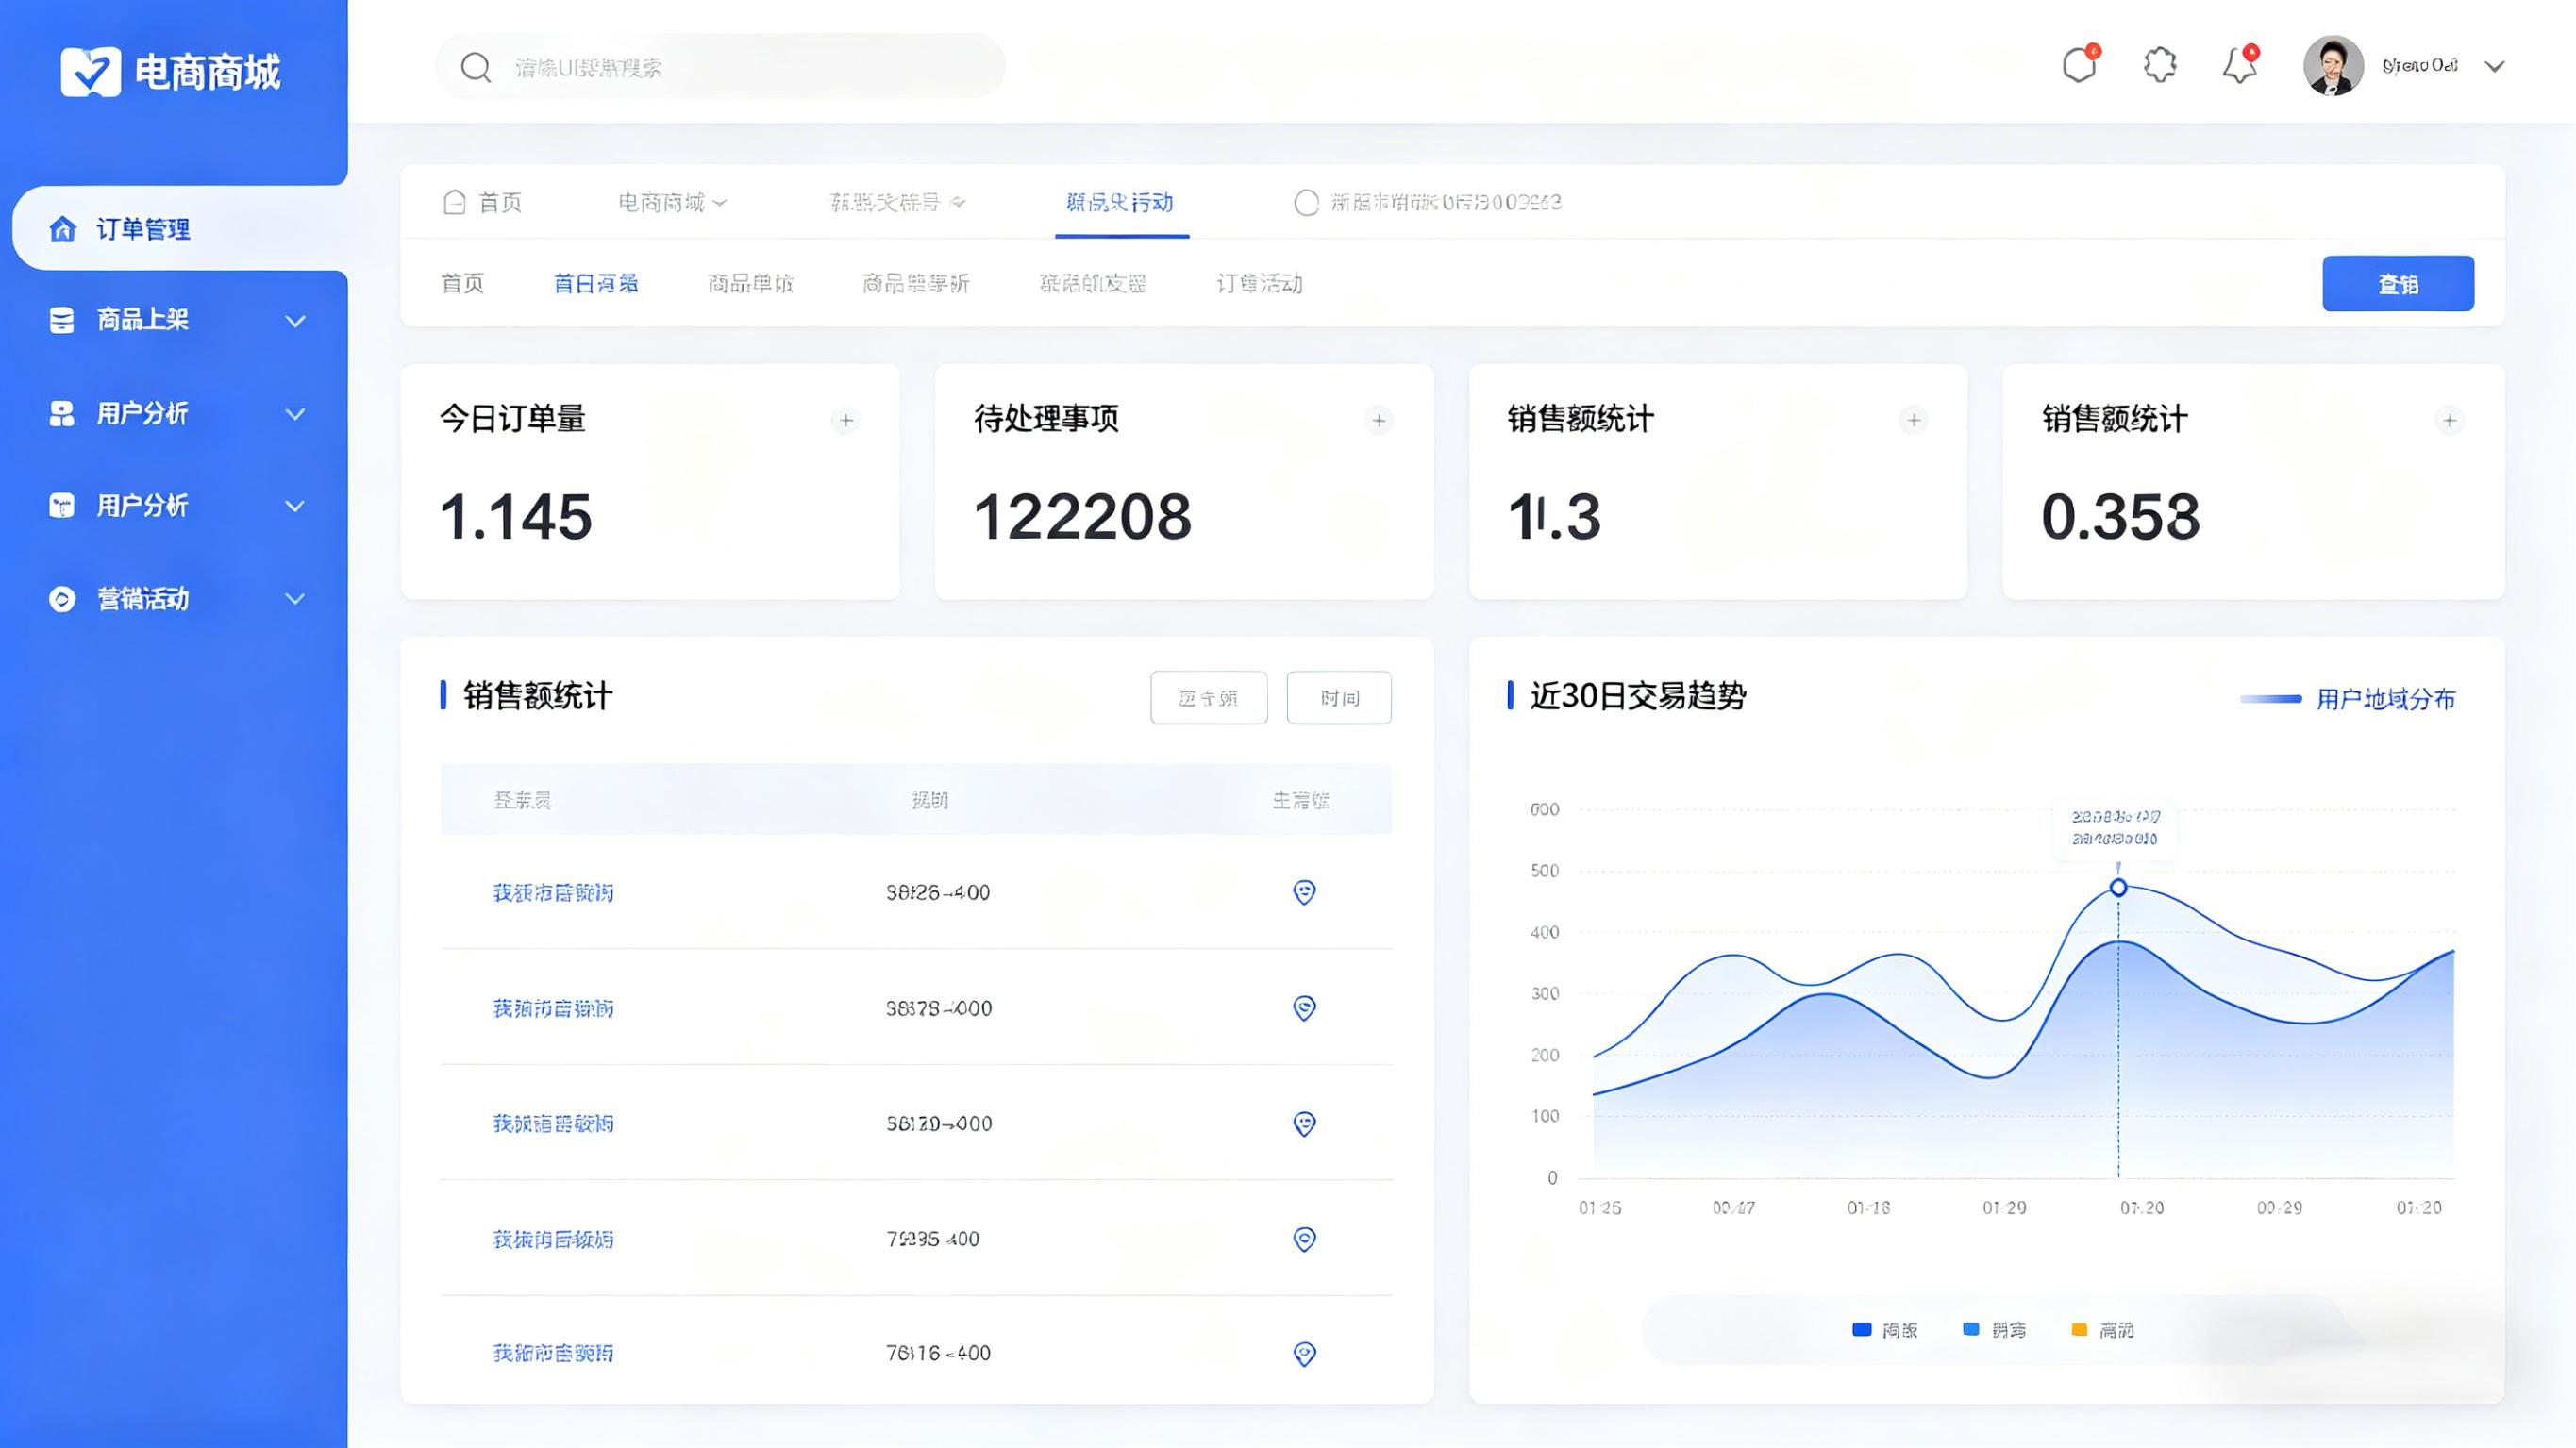The image size is (2576, 1448).
Task: Click the light blue legend swatch
Action: pos(1971,1330)
